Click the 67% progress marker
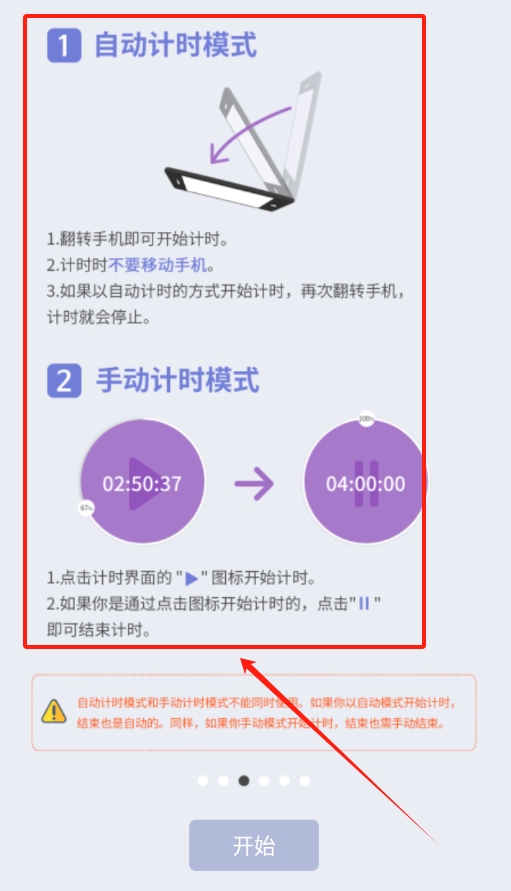The image size is (511, 891). [86, 508]
